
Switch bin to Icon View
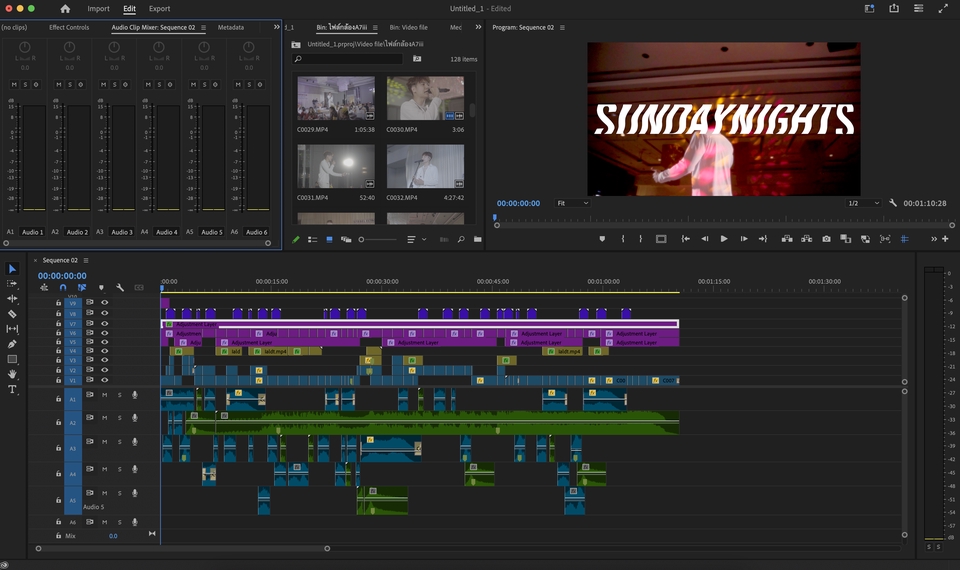tap(329, 239)
